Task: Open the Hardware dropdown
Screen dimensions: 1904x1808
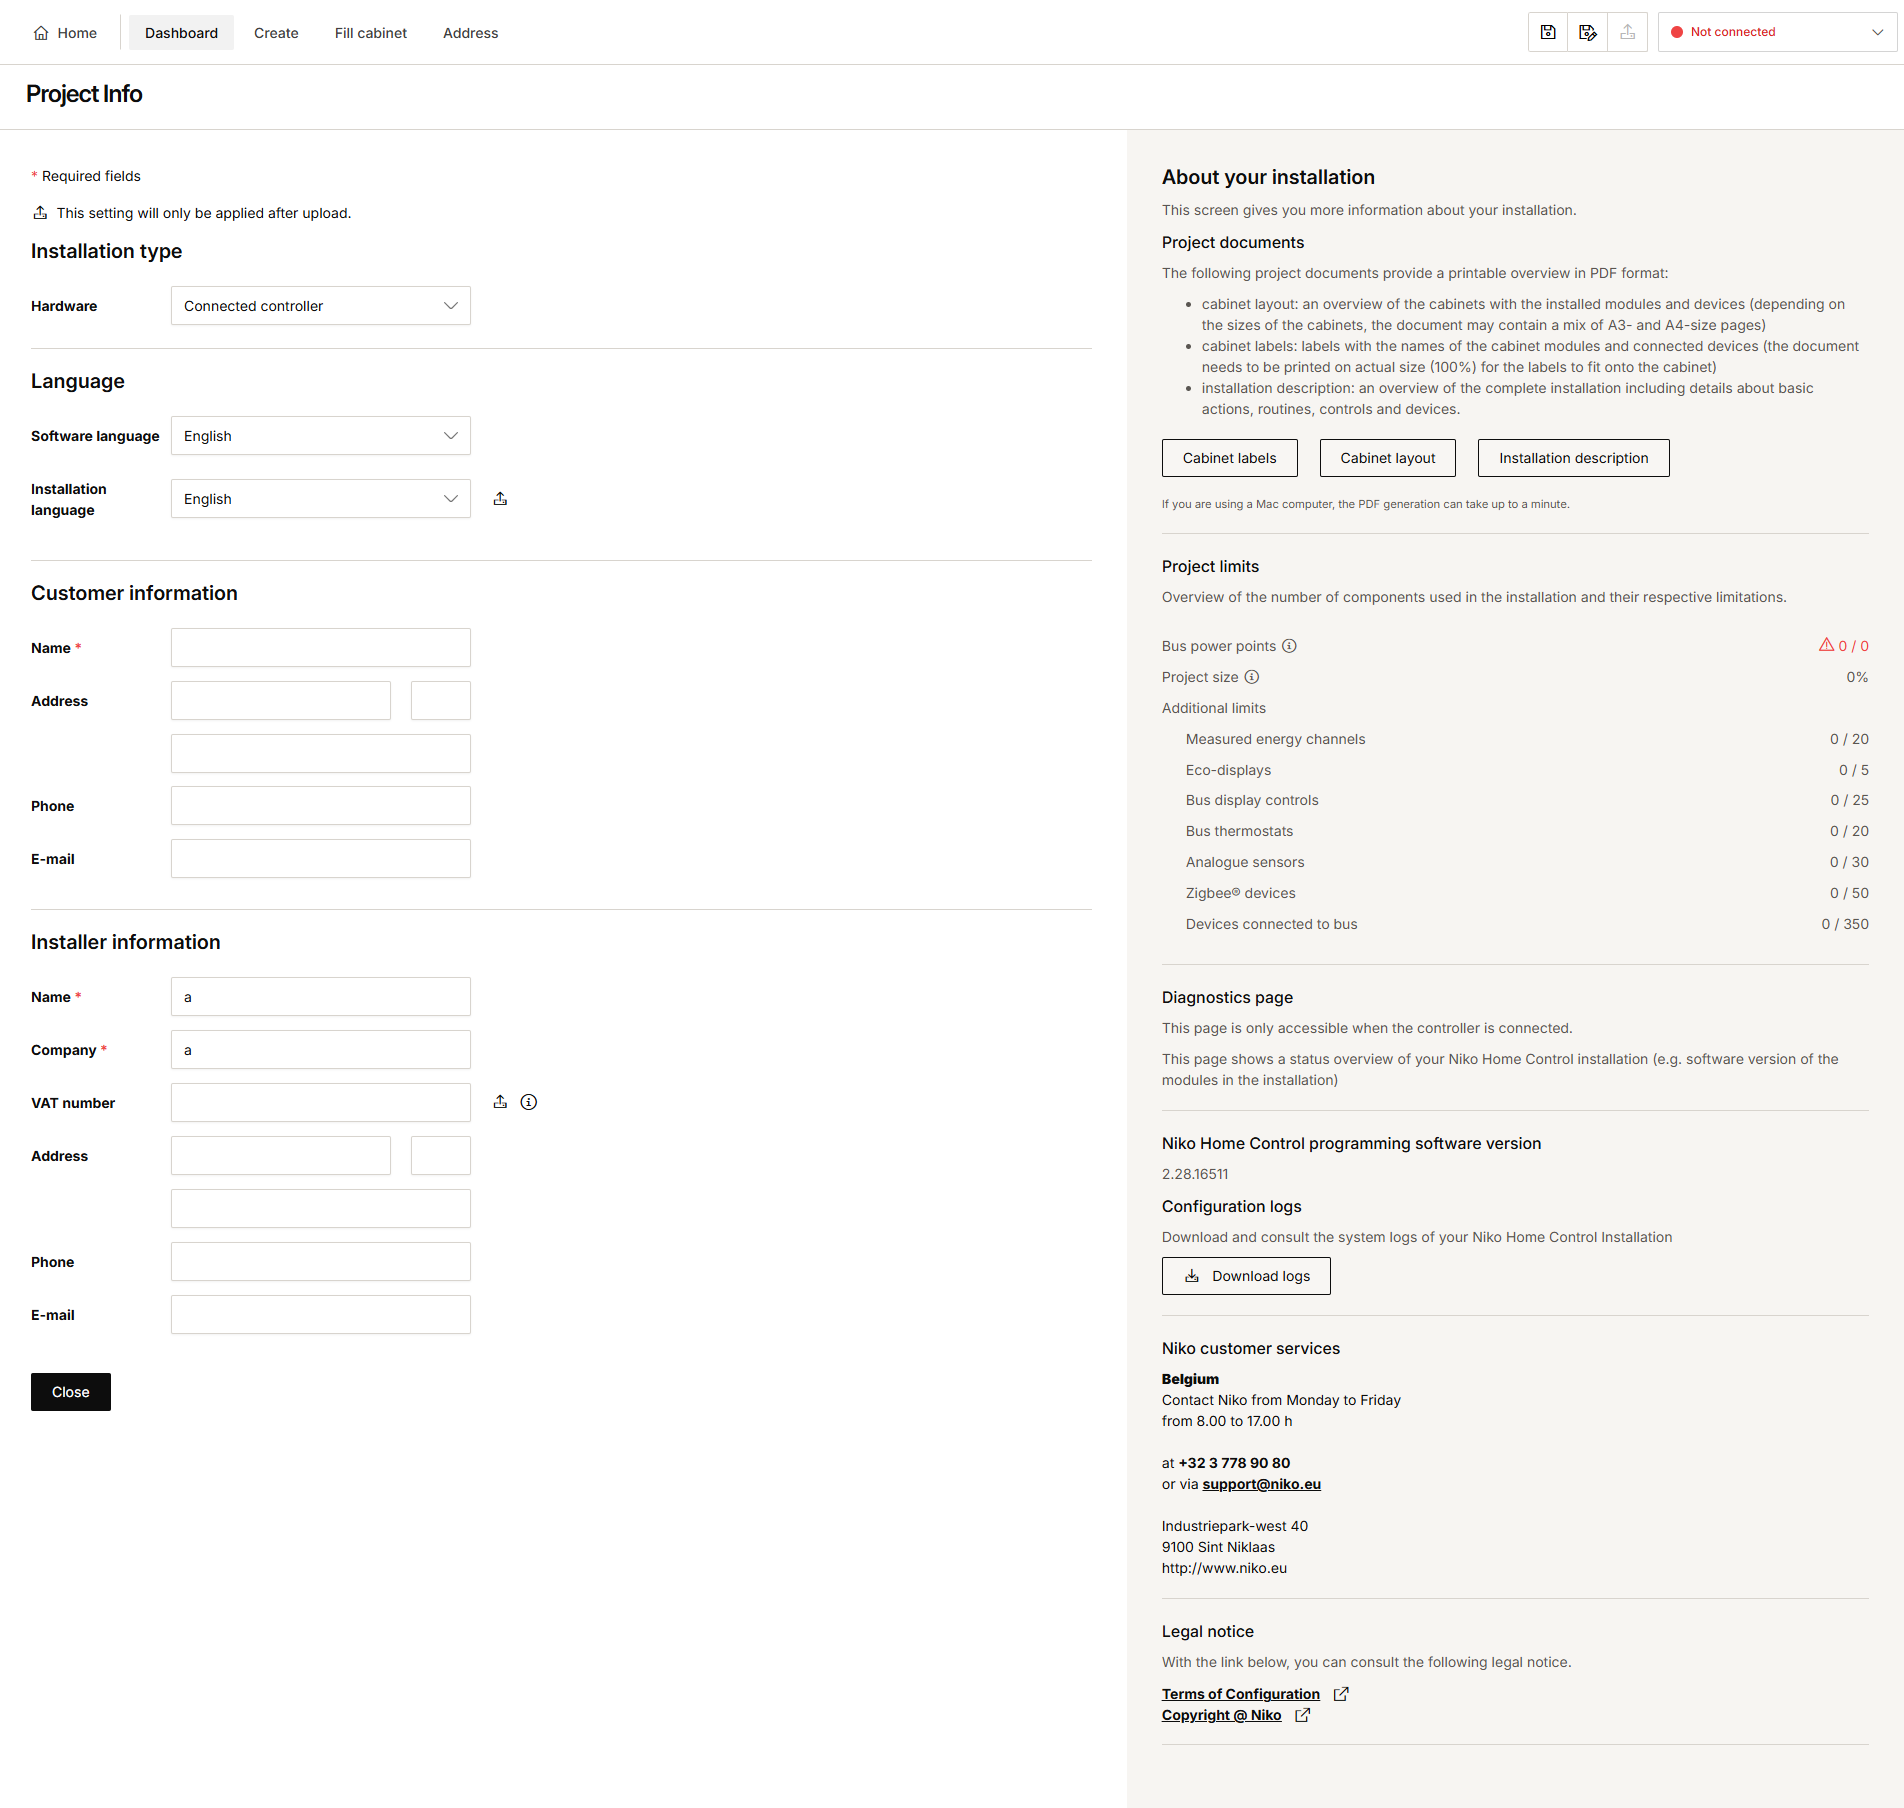Action: click(321, 306)
